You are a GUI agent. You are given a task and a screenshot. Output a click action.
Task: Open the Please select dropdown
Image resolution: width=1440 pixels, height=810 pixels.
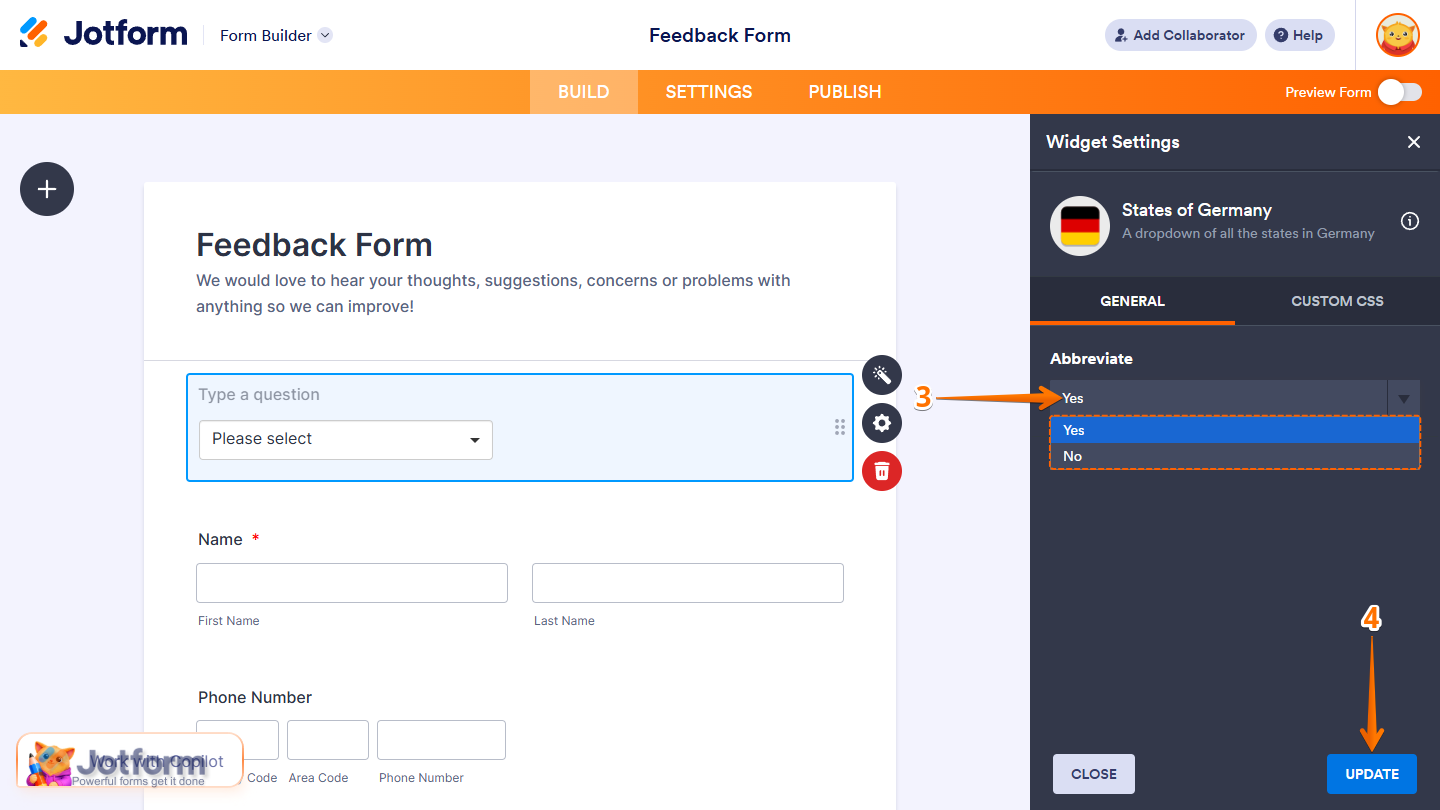pos(345,440)
